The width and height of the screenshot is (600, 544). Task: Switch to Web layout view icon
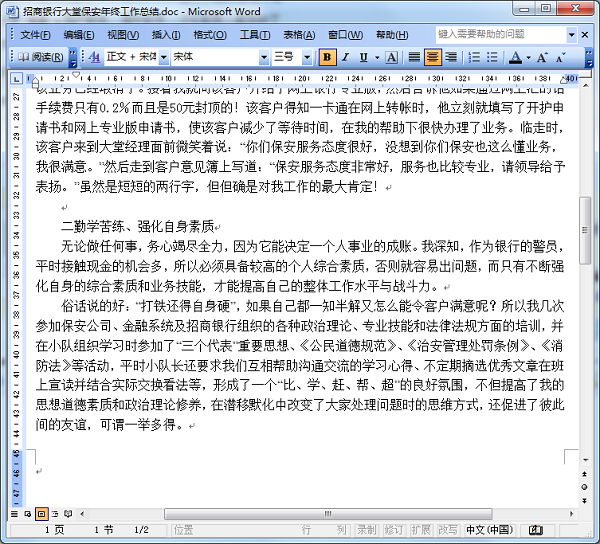(28, 514)
